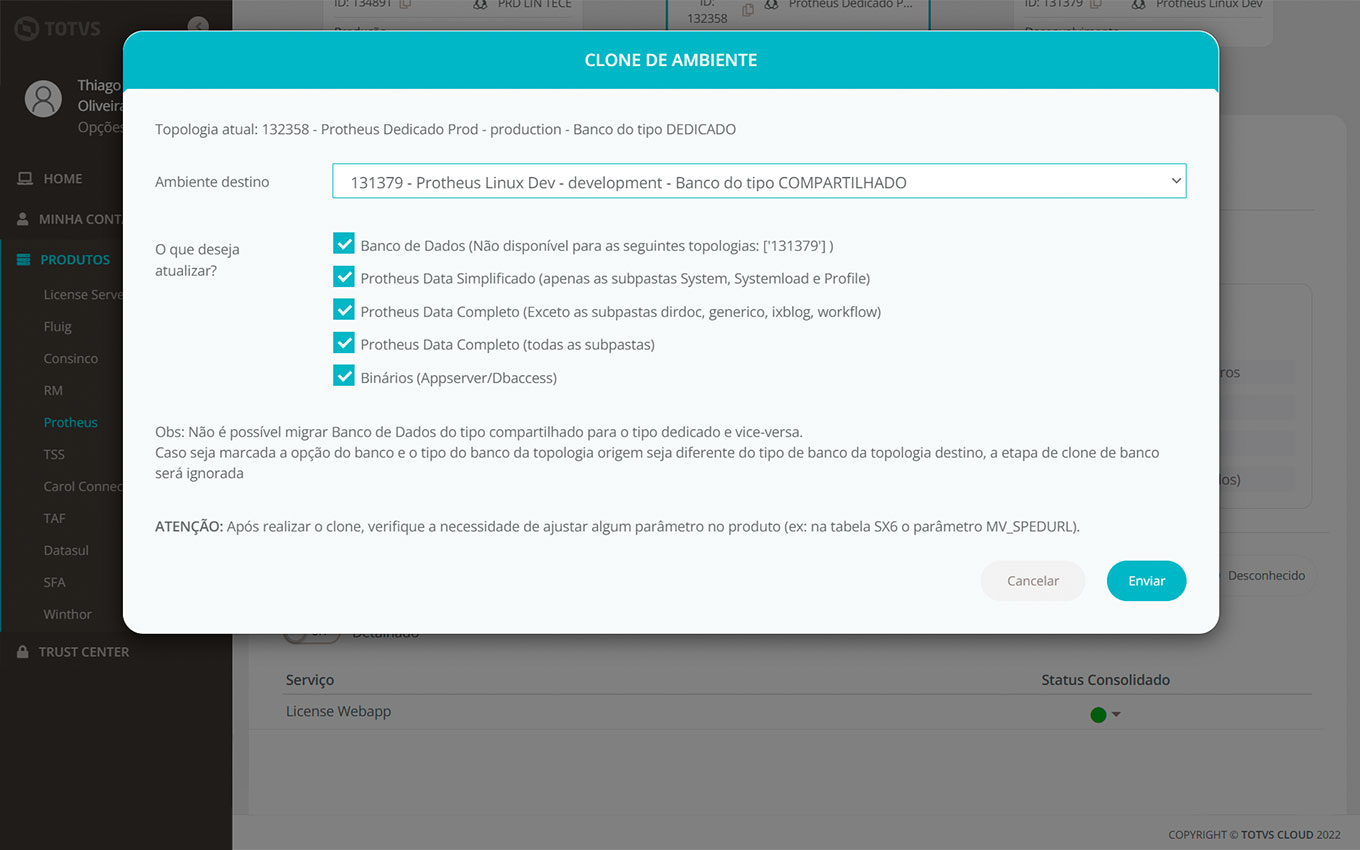Click the Desconhecido status label
This screenshot has width=1360, height=850.
[x=1266, y=576]
